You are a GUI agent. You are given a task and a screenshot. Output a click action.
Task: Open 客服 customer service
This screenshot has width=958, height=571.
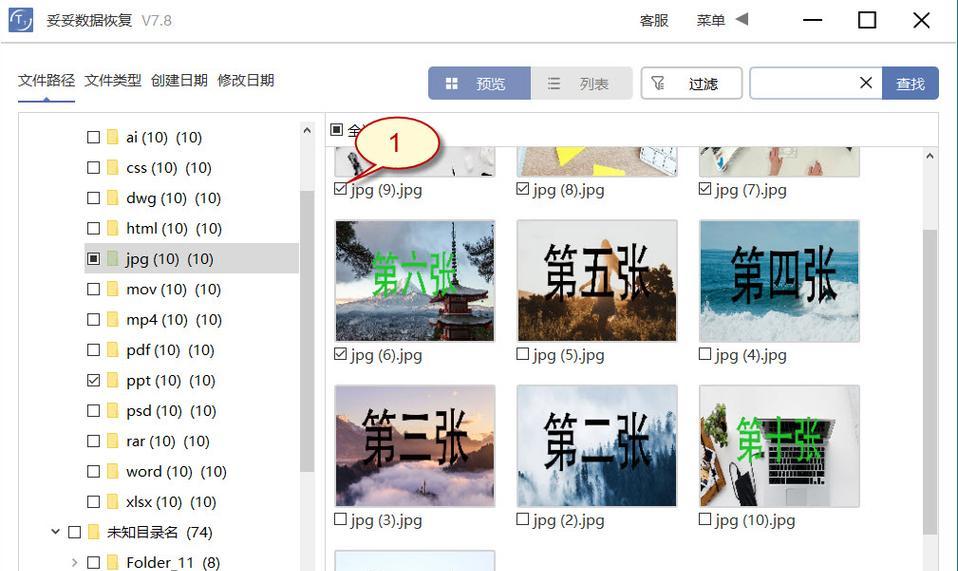(x=654, y=20)
